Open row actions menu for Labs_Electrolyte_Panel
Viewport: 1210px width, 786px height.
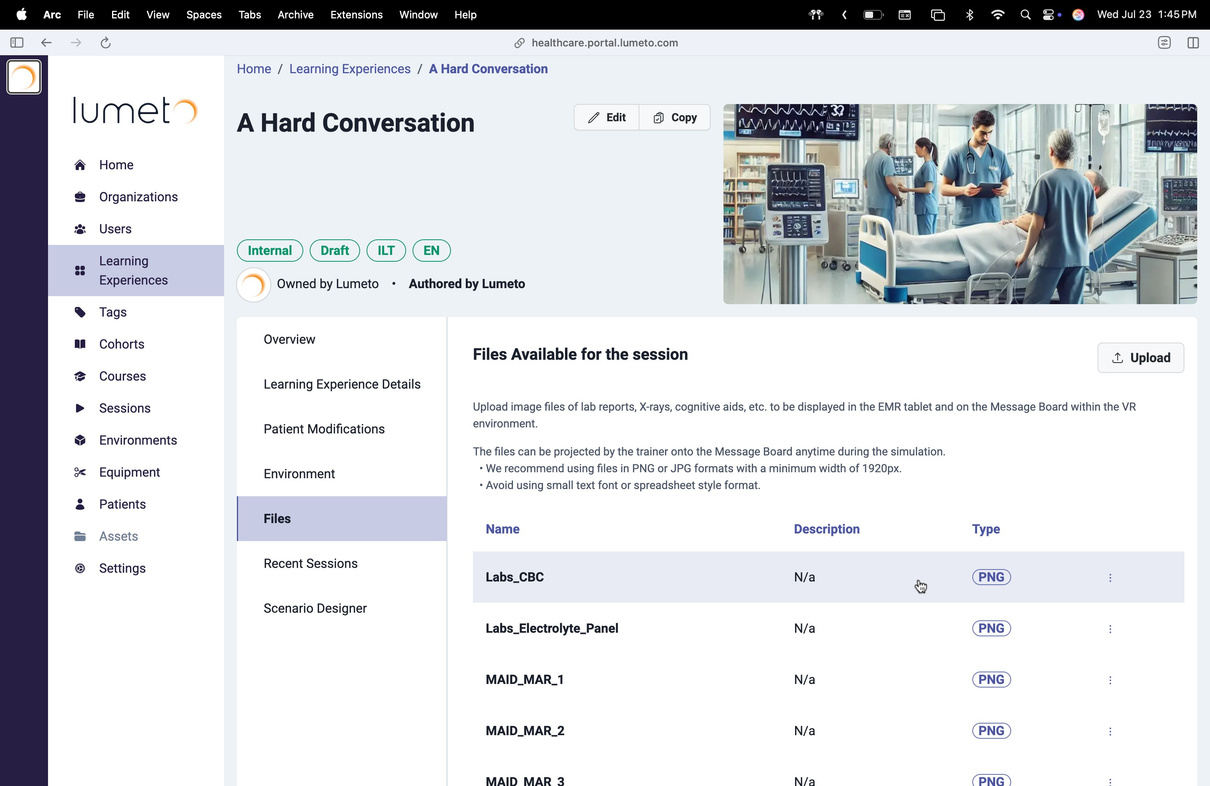pyautogui.click(x=1110, y=629)
